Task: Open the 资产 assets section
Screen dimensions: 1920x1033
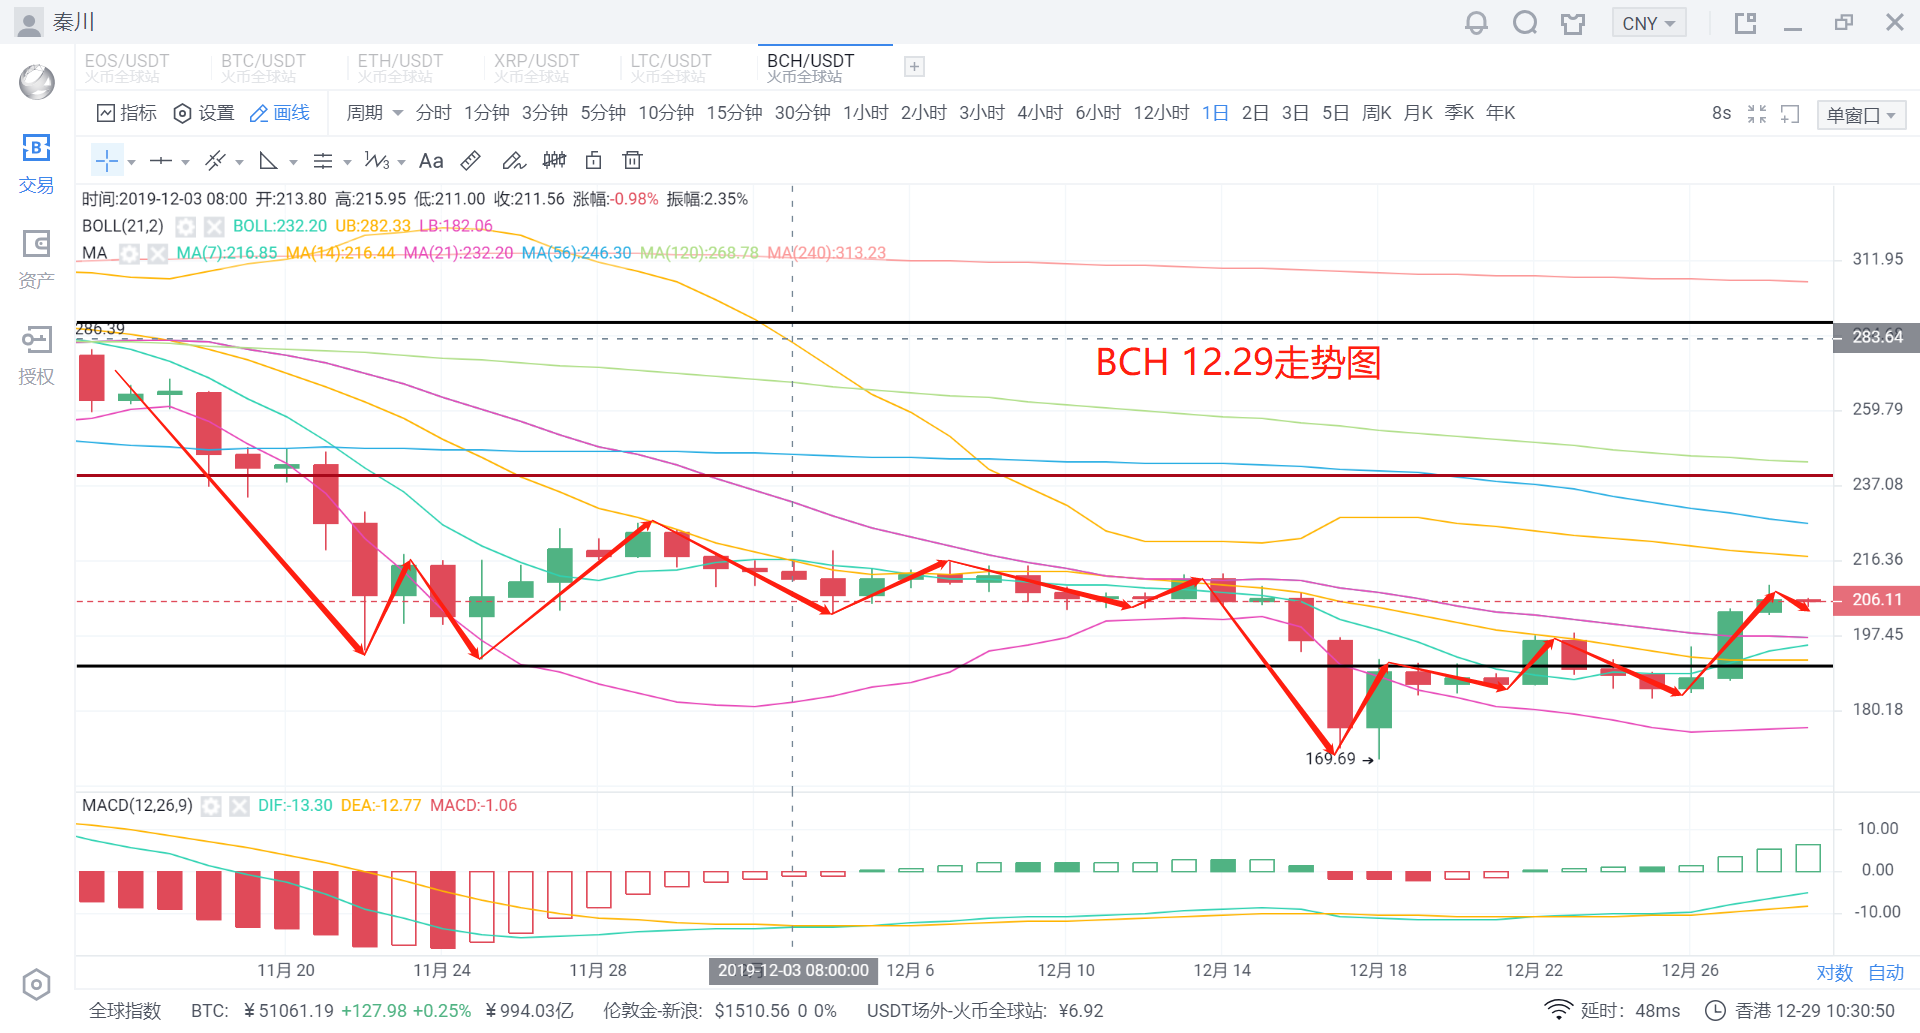Action: (36, 260)
